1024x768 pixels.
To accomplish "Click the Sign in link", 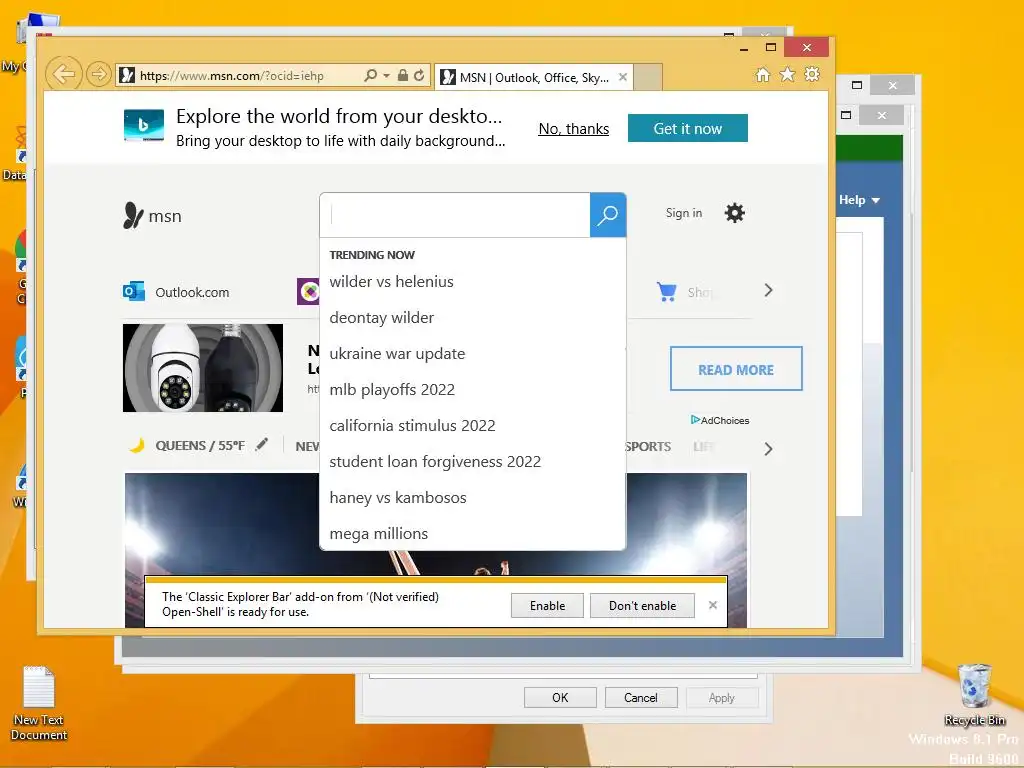I will click(x=684, y=213).
